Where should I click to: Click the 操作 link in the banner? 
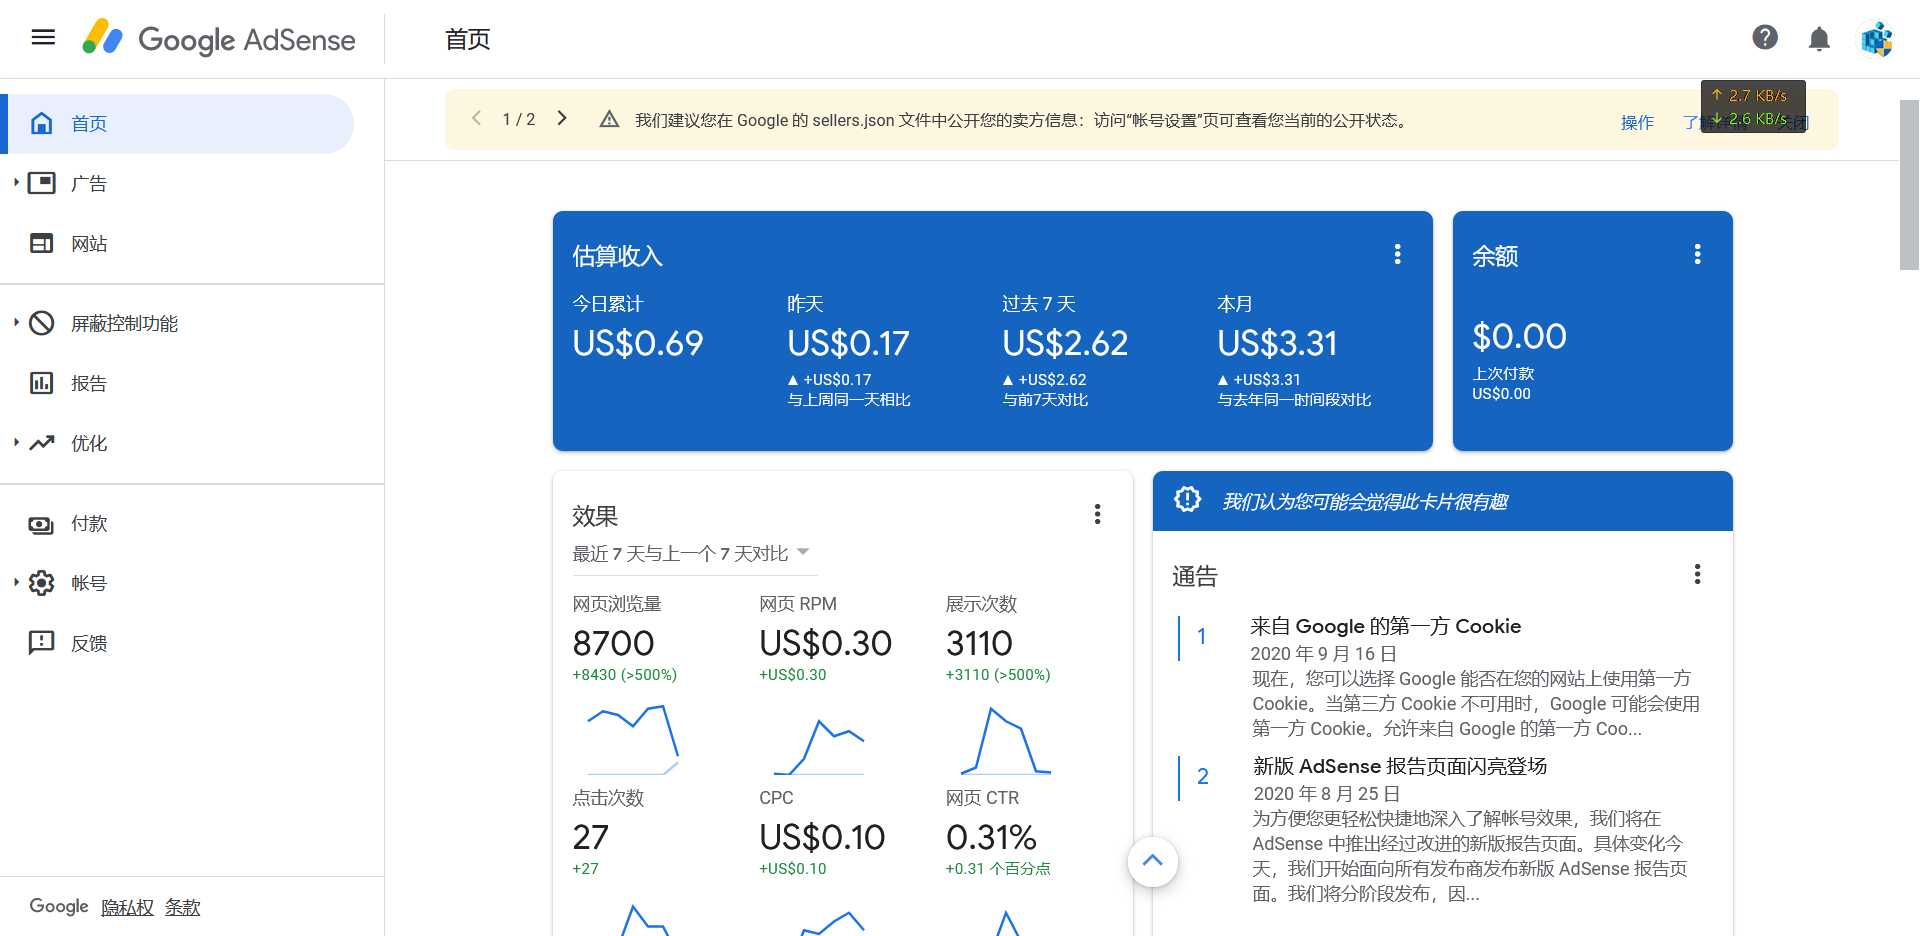coord(1637,122)
